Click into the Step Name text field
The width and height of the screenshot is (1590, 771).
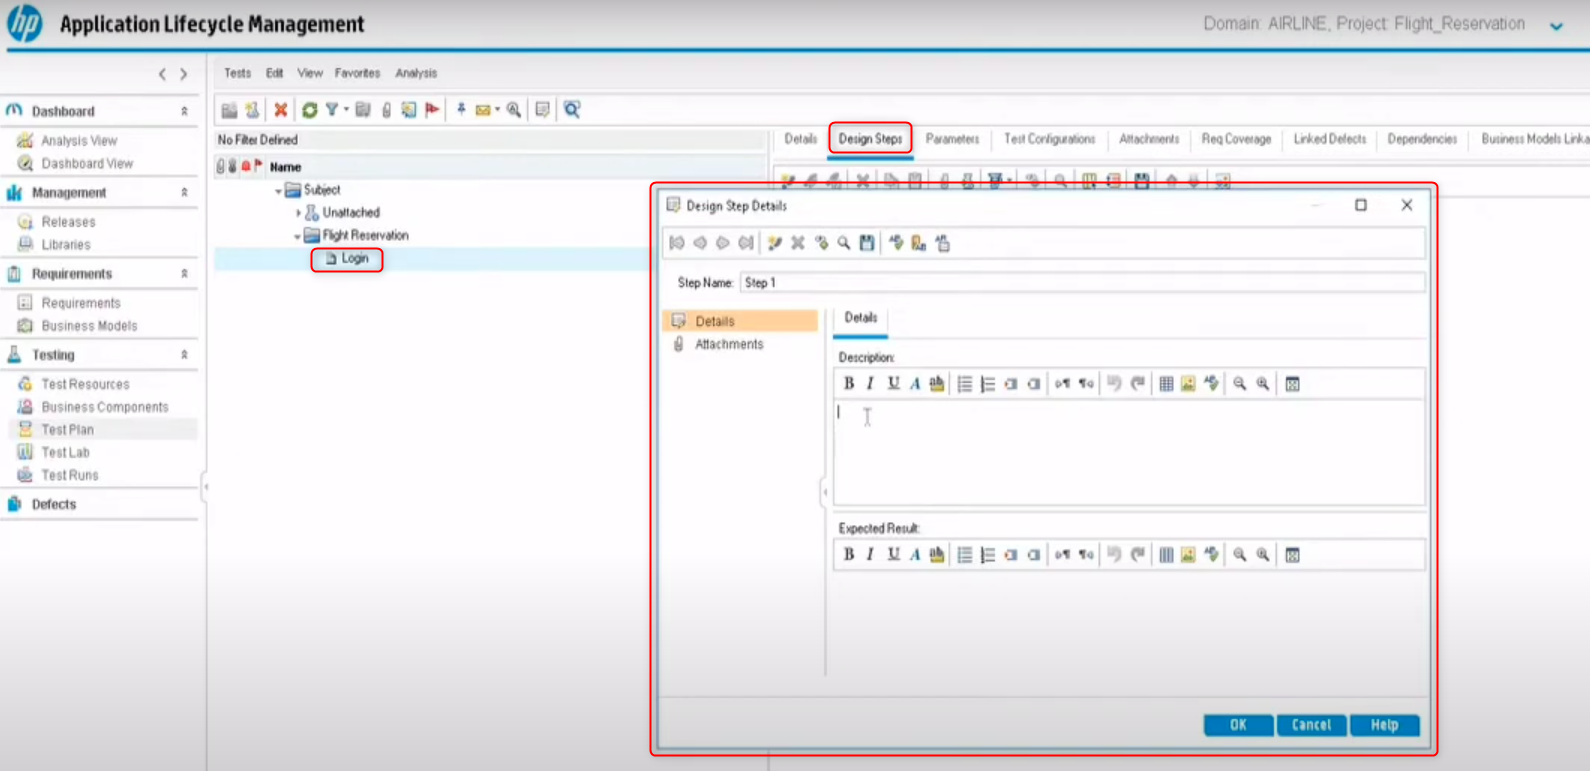(x=1080, y=283)
